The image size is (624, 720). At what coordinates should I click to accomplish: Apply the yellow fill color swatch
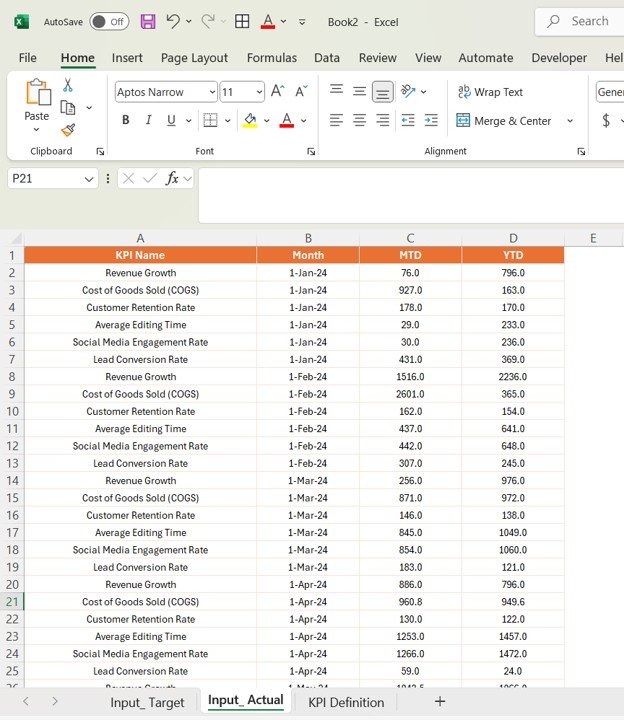[x=250, y=121]
